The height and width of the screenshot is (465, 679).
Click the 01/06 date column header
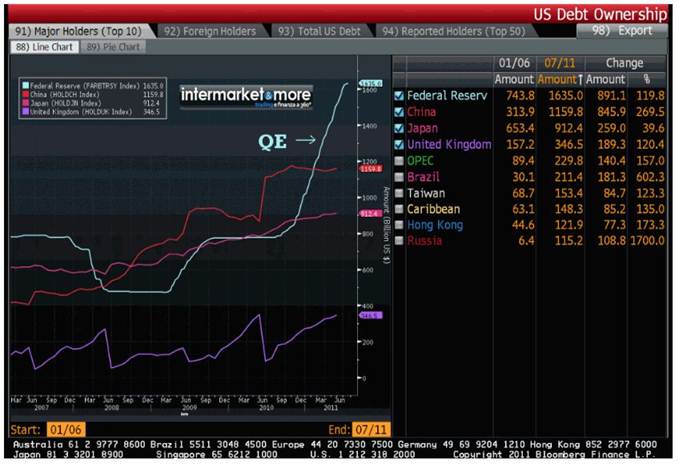514,63
